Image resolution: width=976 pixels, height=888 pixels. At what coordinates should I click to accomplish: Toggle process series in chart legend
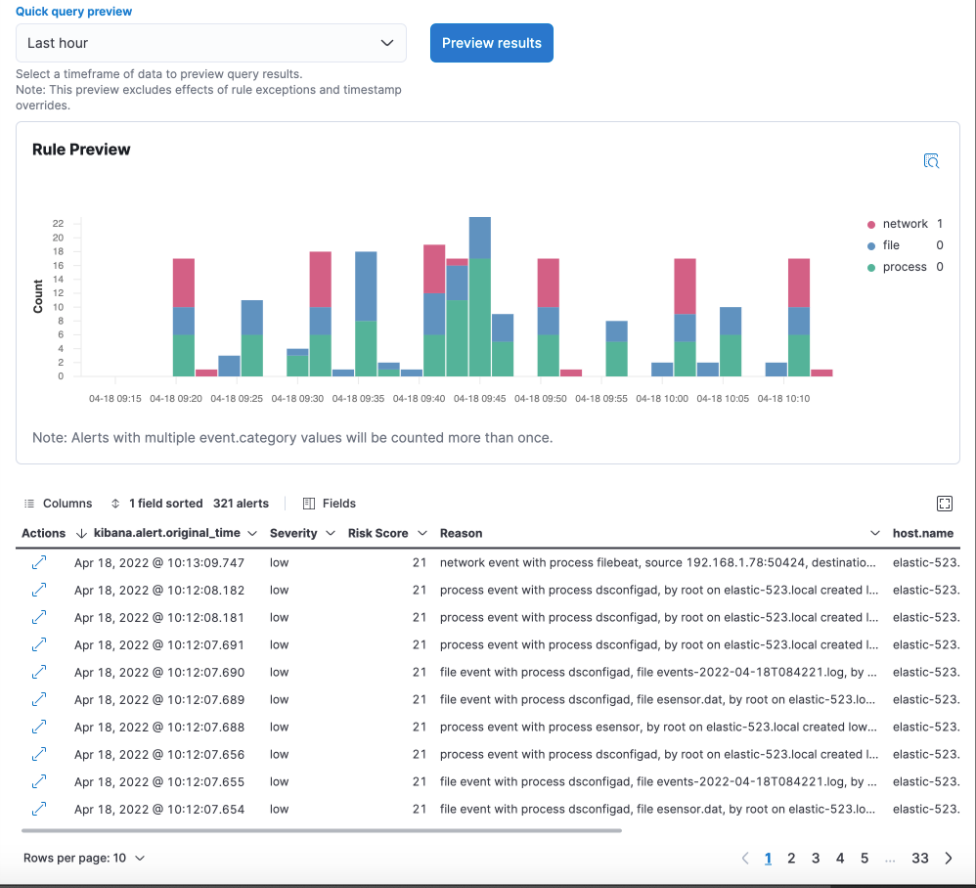tap(904, 267)
